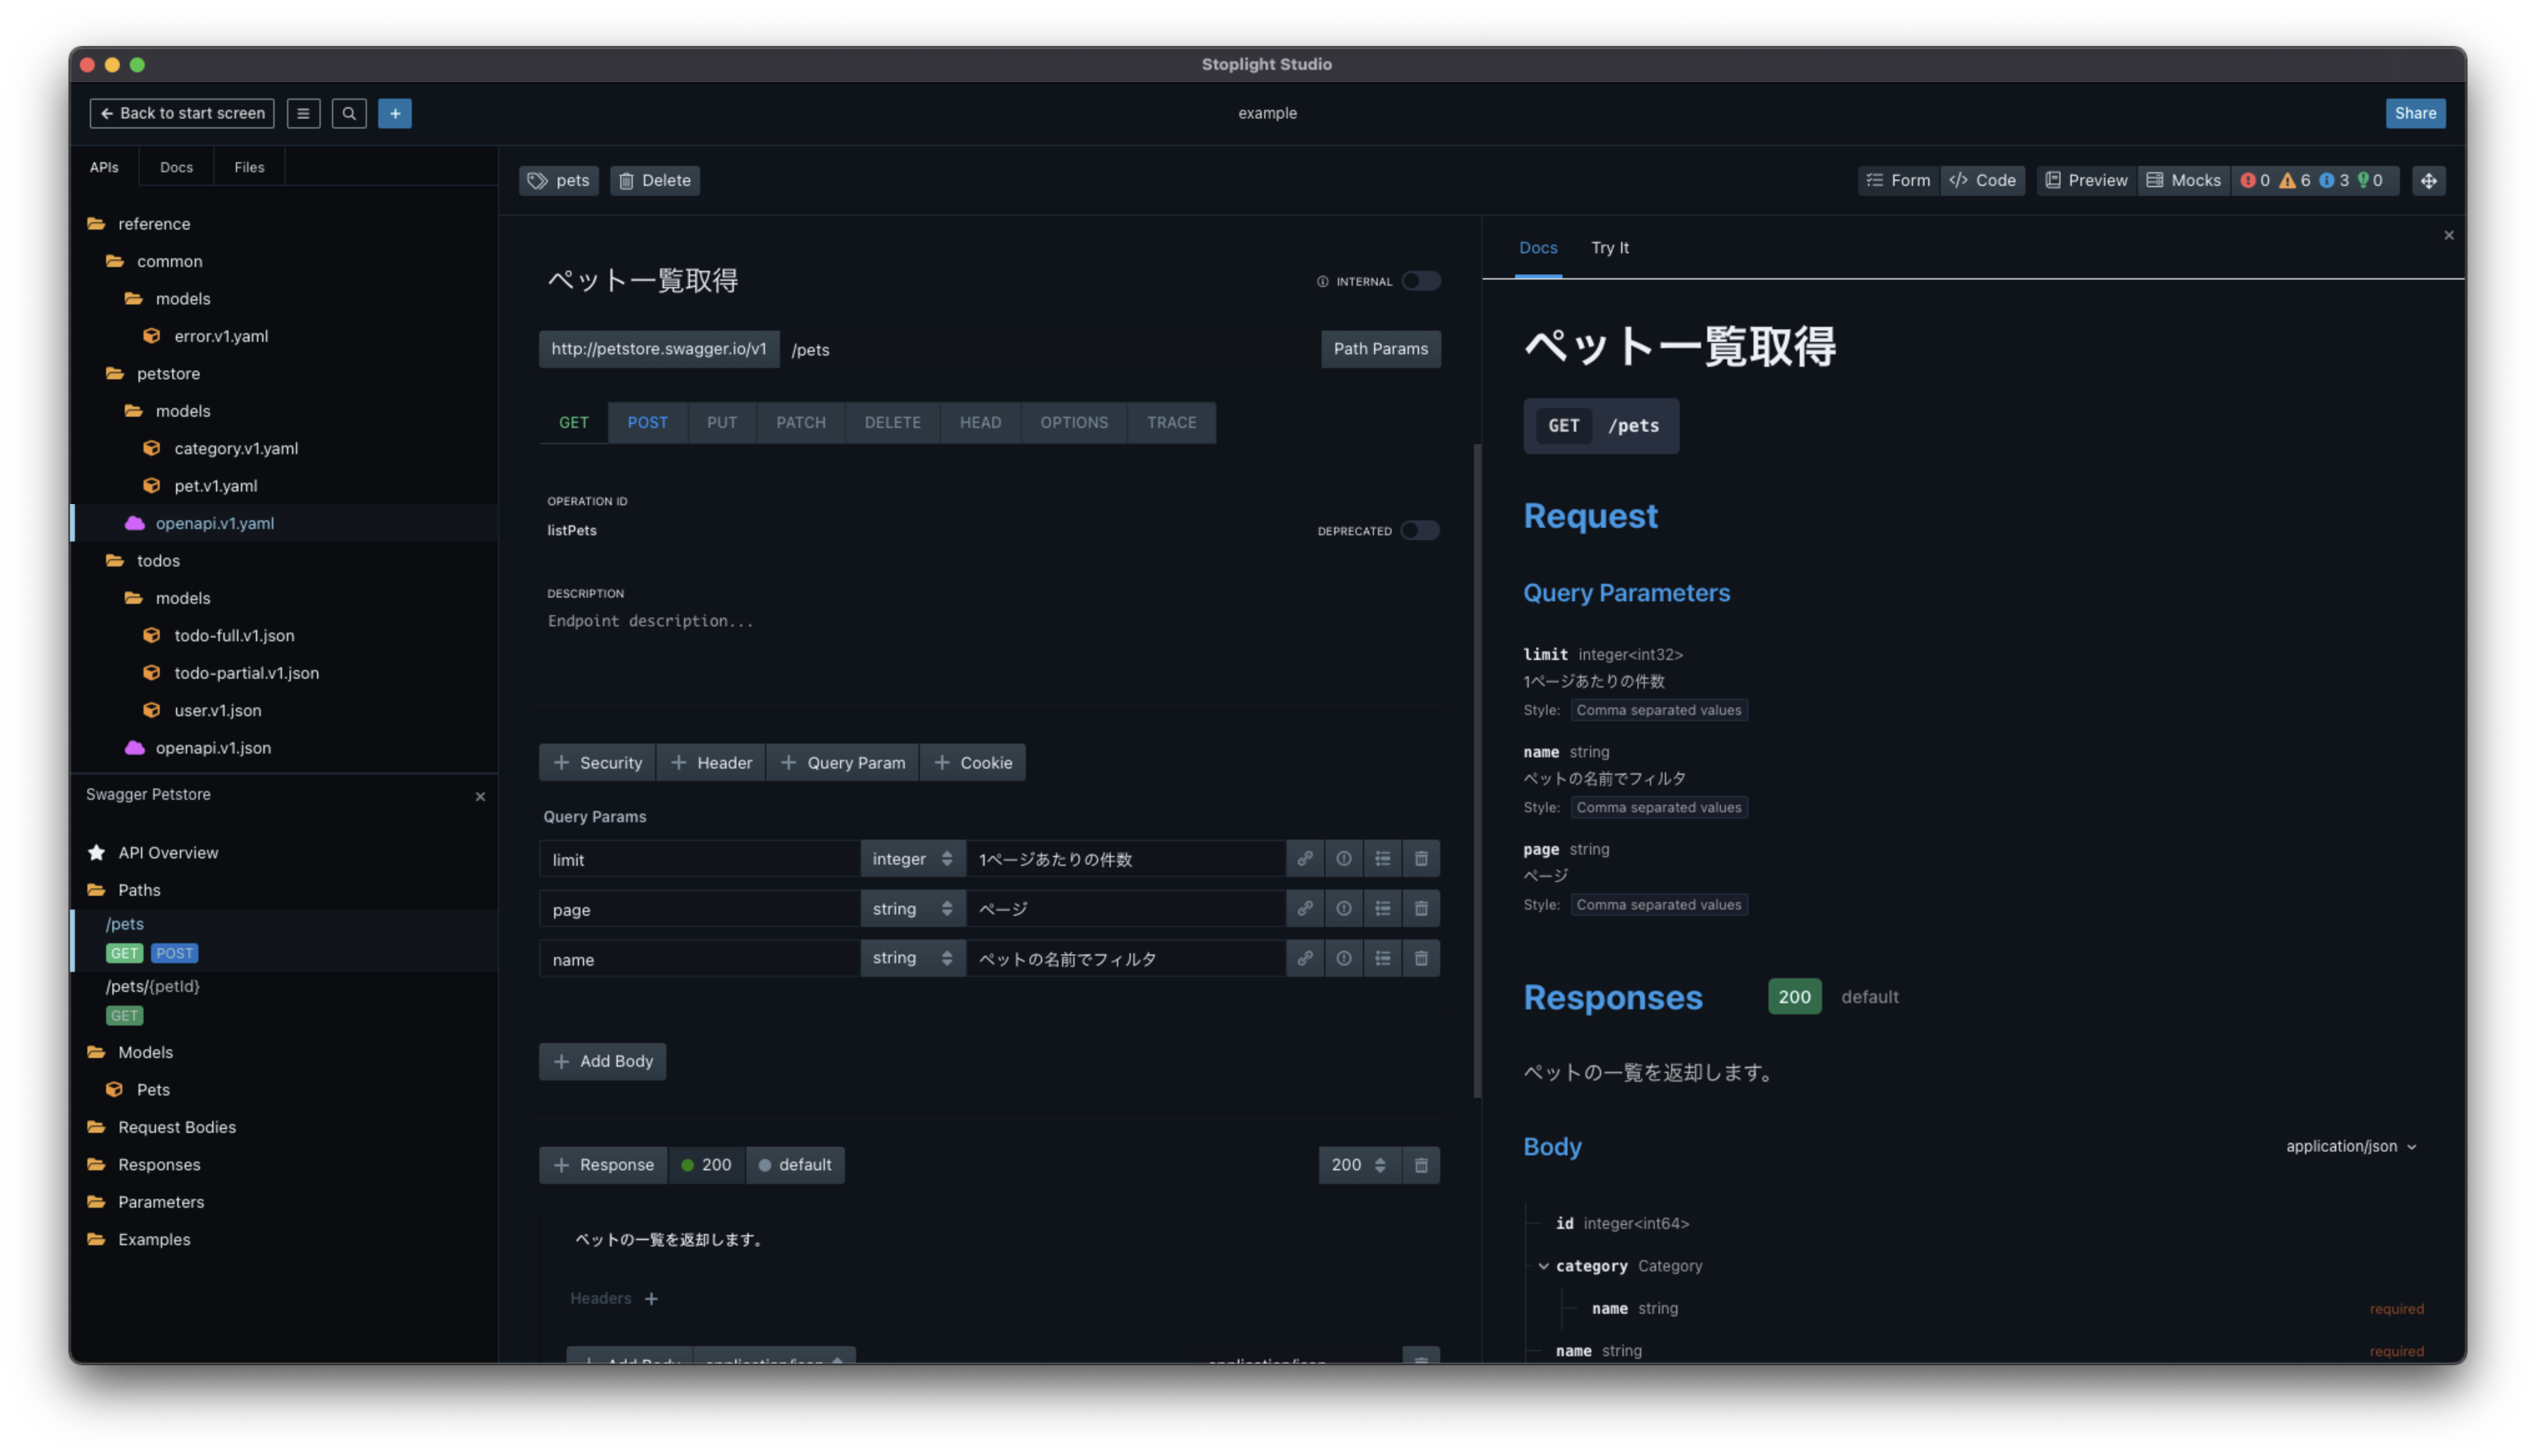Collapse the category property in Body
The width and height of the screenshot is (2536, 1456).
[x=1543, y=1265]
